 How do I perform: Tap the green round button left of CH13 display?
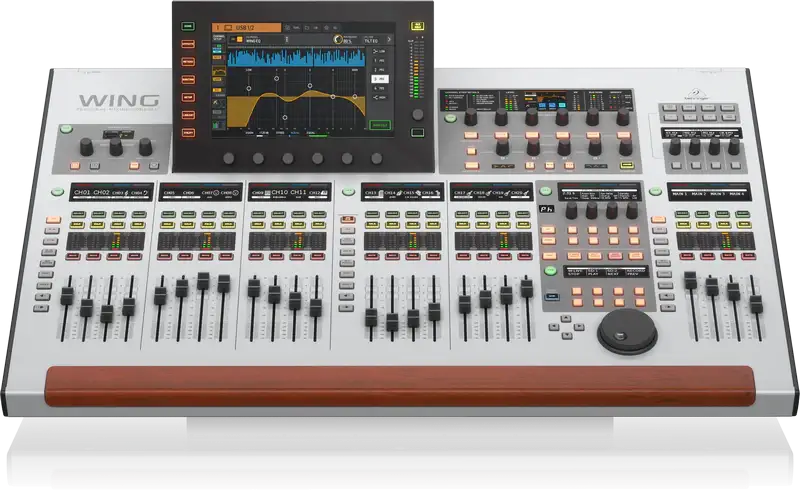(x=348, y=192)
